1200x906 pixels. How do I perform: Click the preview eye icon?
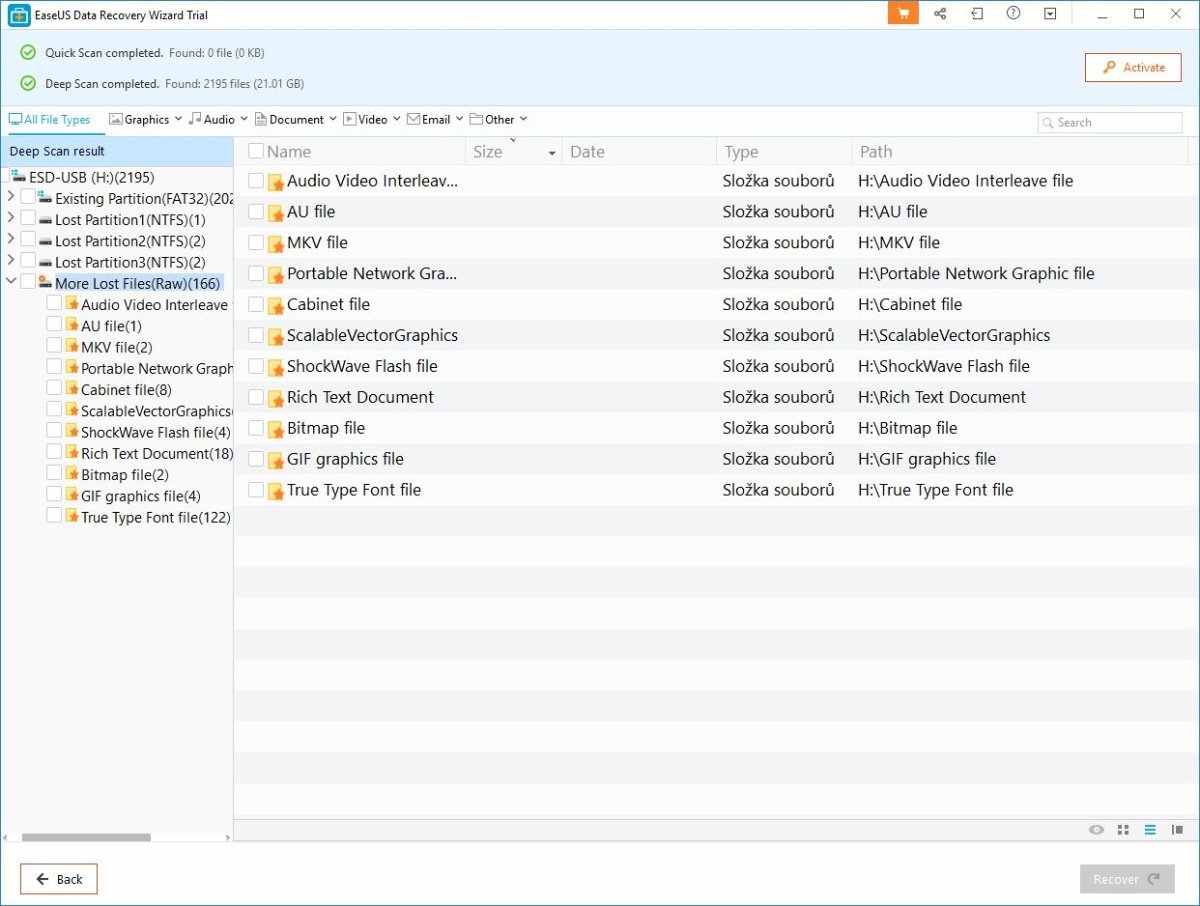coord(1097,830)
